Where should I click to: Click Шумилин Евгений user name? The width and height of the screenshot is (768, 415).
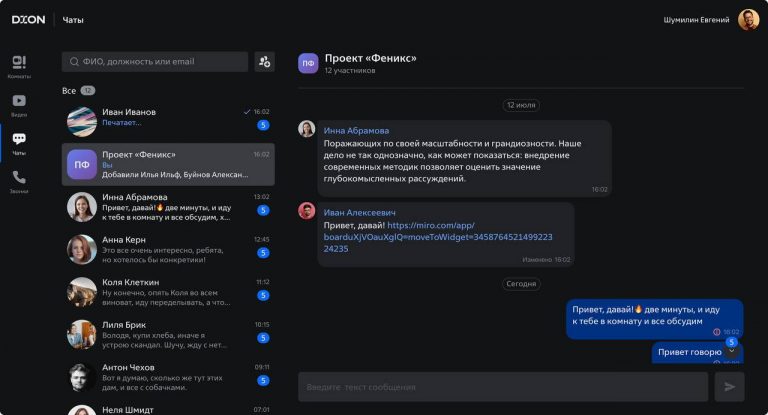tap(696, 20)
